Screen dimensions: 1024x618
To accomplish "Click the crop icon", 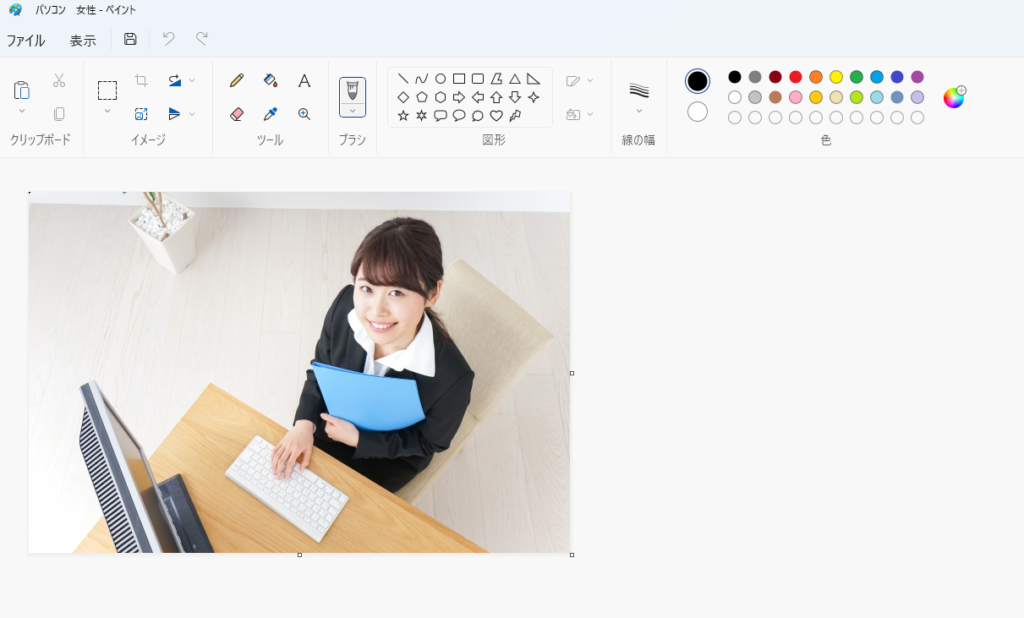I will (141, 80).
